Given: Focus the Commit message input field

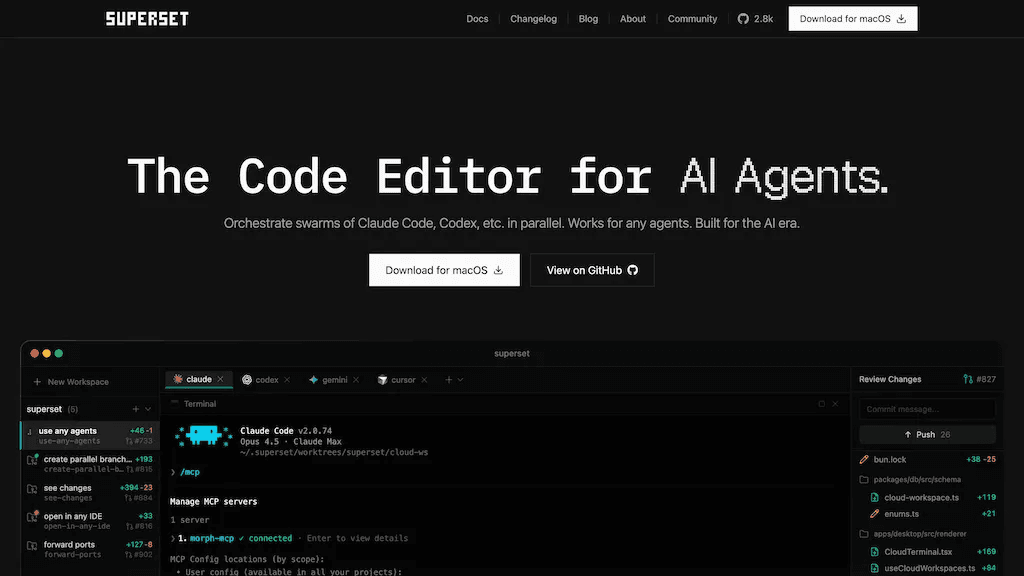Looking at the screenshot, I should [927, 409].
